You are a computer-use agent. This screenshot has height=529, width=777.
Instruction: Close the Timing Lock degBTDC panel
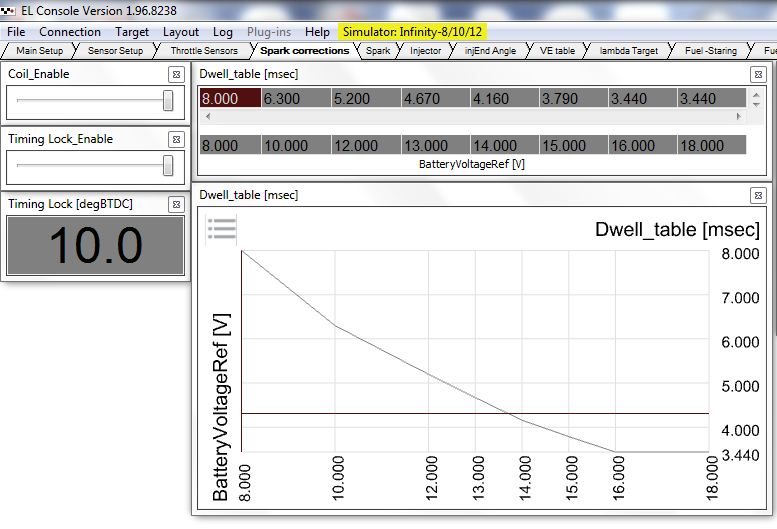point(175,204)
